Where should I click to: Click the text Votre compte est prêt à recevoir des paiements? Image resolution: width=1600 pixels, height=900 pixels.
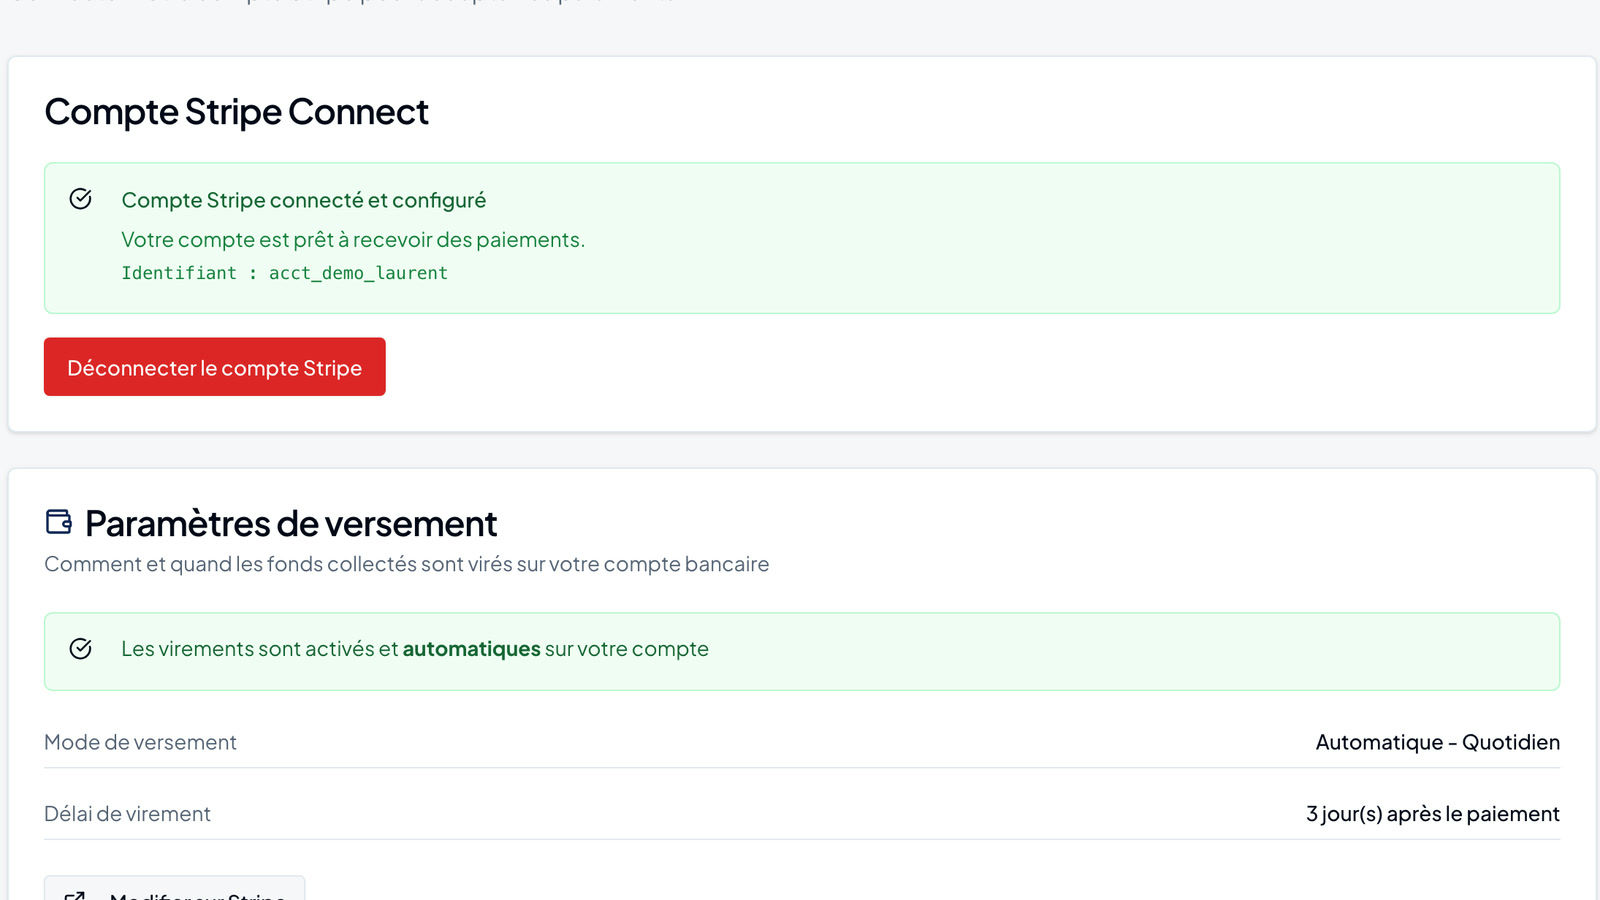click(x=353, y=240)
